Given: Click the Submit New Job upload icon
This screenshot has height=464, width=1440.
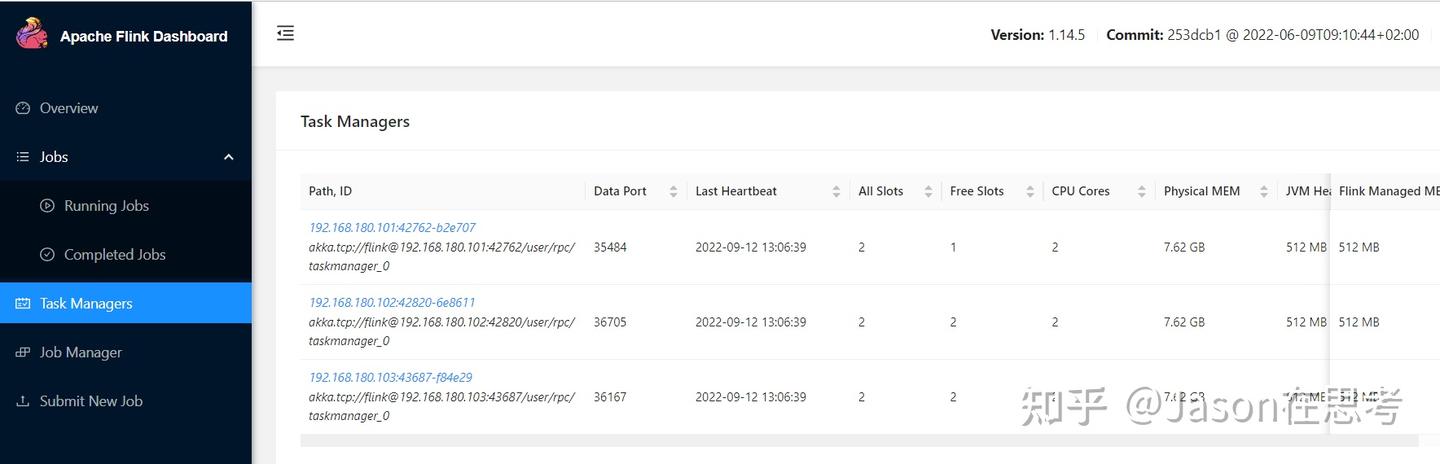Looking at the screenshot, I should point(23,402).
